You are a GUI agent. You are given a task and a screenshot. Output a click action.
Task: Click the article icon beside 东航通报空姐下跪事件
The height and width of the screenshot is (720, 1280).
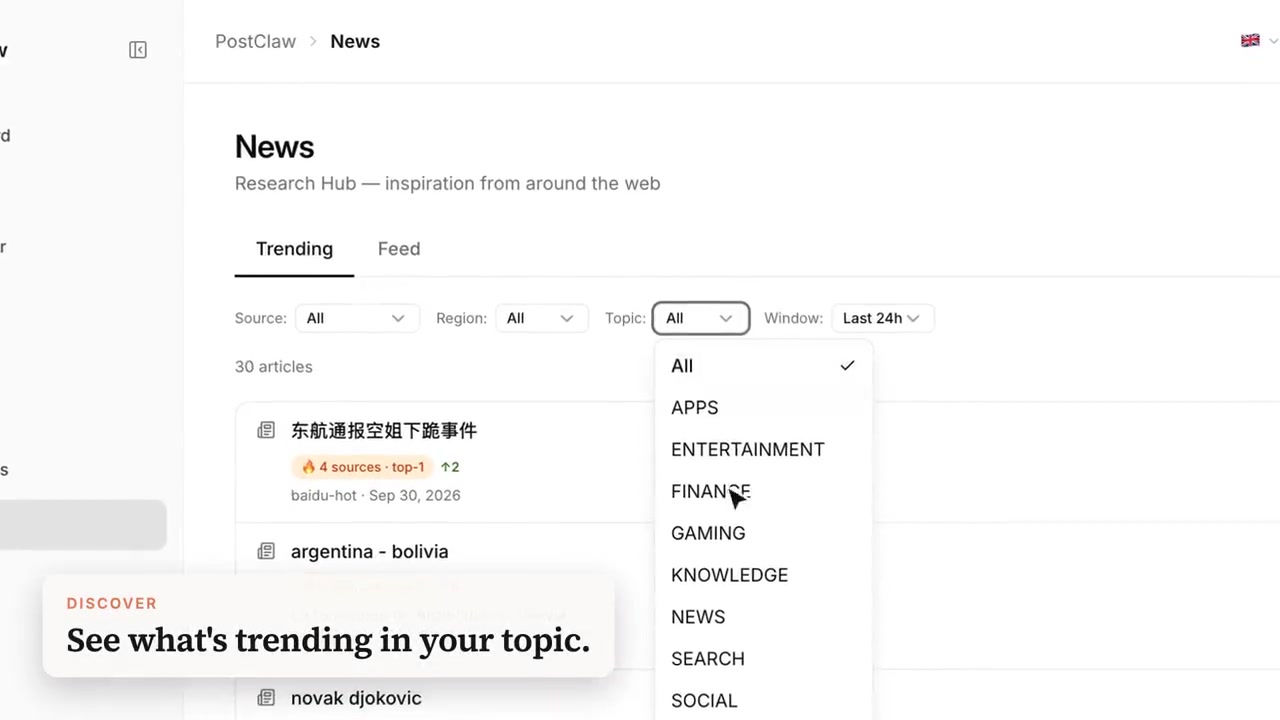coord(266,430)
